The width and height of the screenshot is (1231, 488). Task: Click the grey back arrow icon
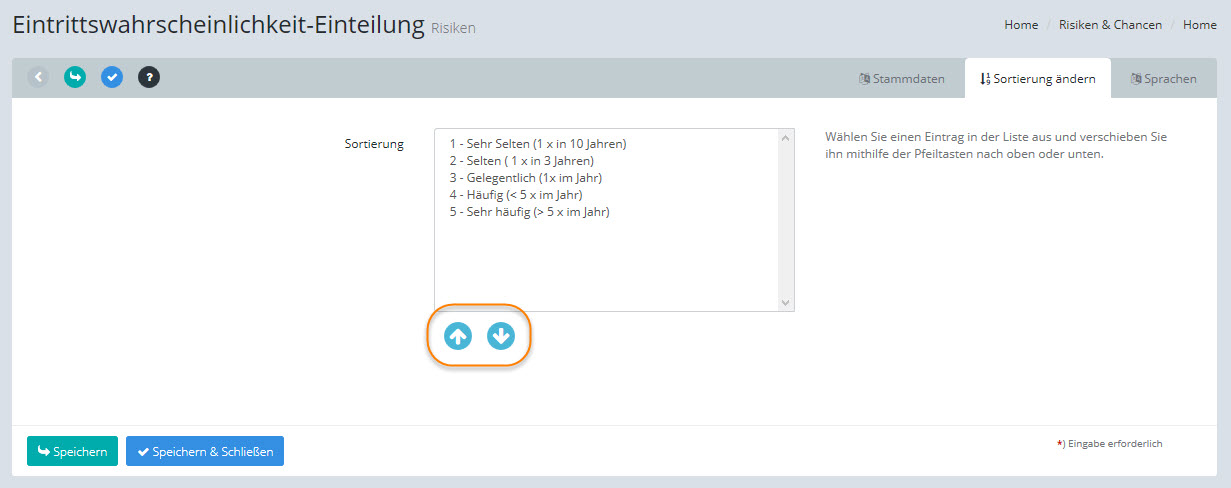[x=38, y=77]
